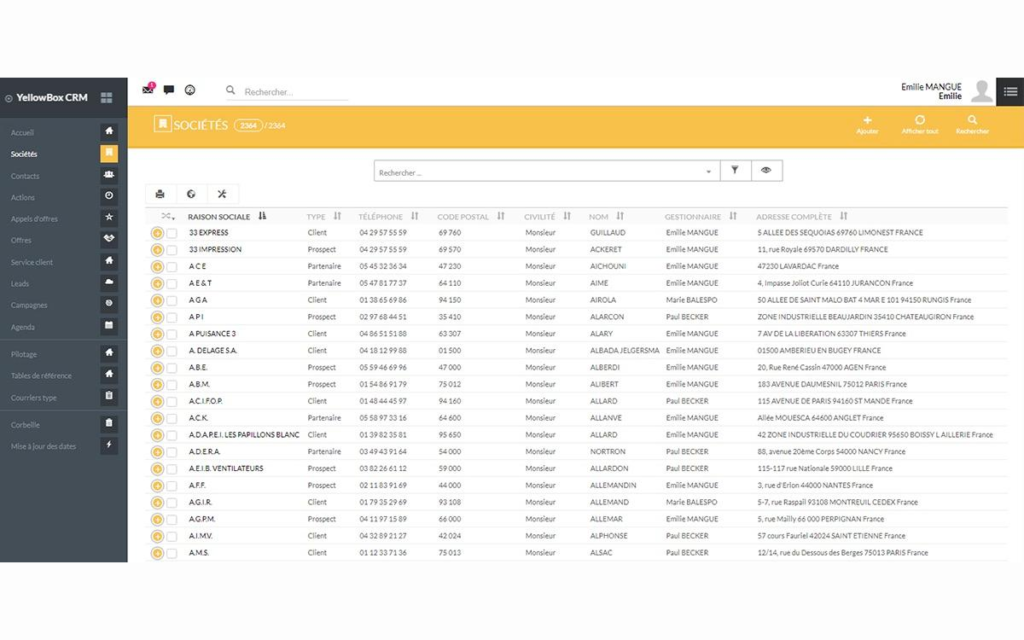Viewport: 1024px width, 640px height.
Task: Open the chat messages icon
Action: (x=168, y=90)
